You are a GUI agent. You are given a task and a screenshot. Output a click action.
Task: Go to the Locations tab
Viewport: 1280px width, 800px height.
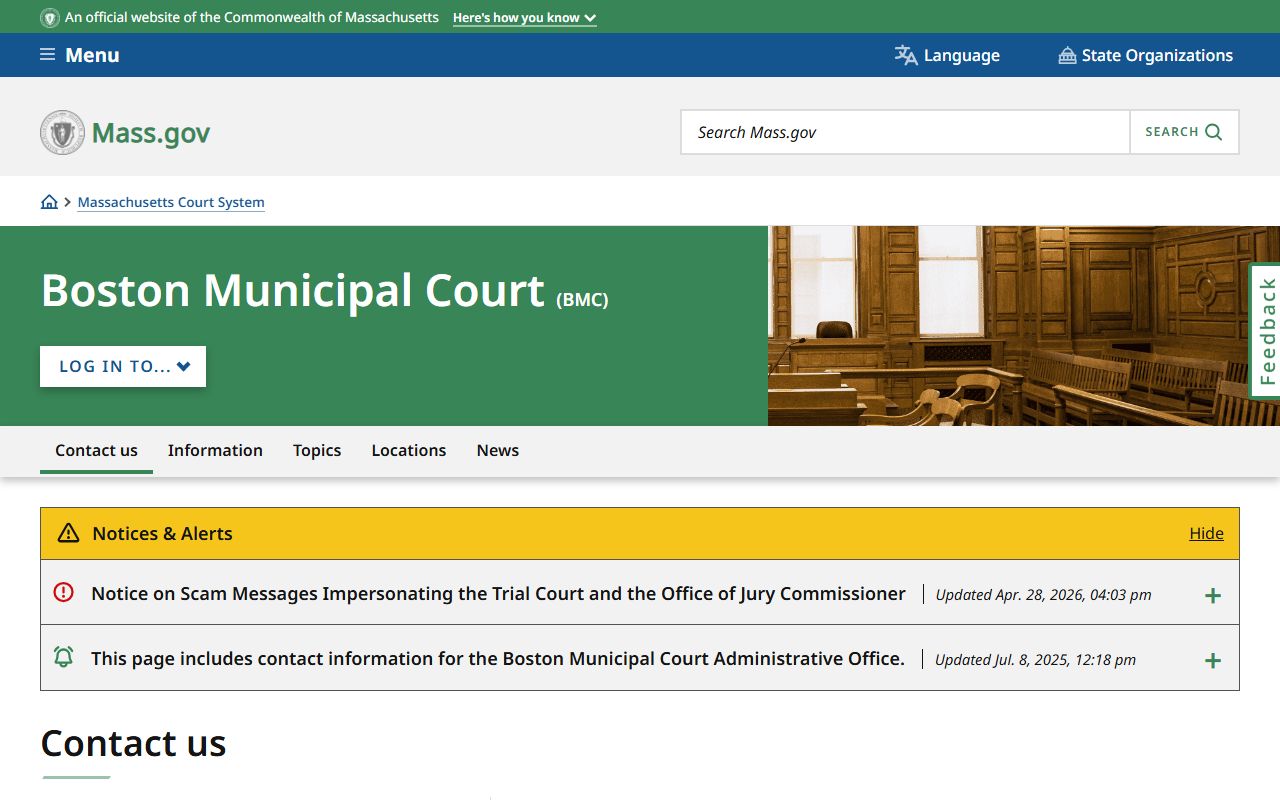click(409, 451)
